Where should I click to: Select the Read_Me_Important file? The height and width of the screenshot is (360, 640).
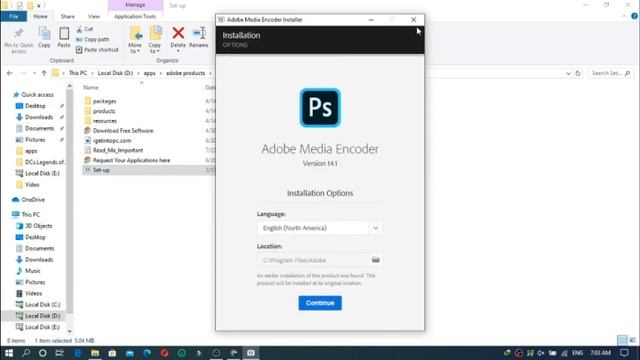(x=118, y=150)
